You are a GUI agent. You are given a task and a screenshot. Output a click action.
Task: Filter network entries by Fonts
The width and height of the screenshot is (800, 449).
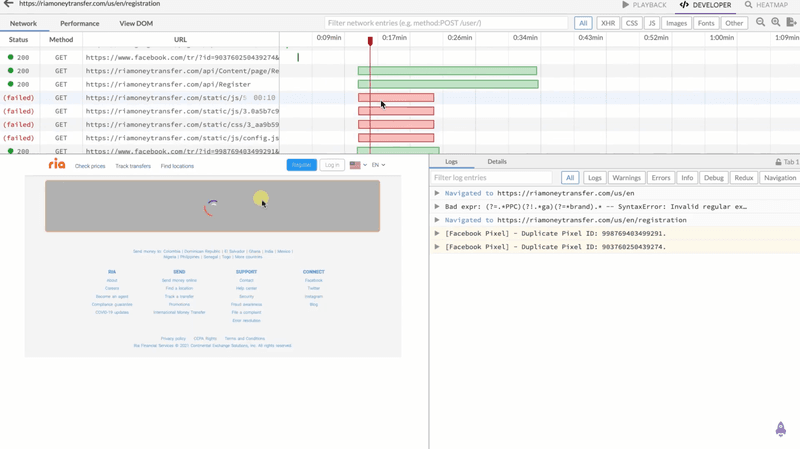point(706,23)
